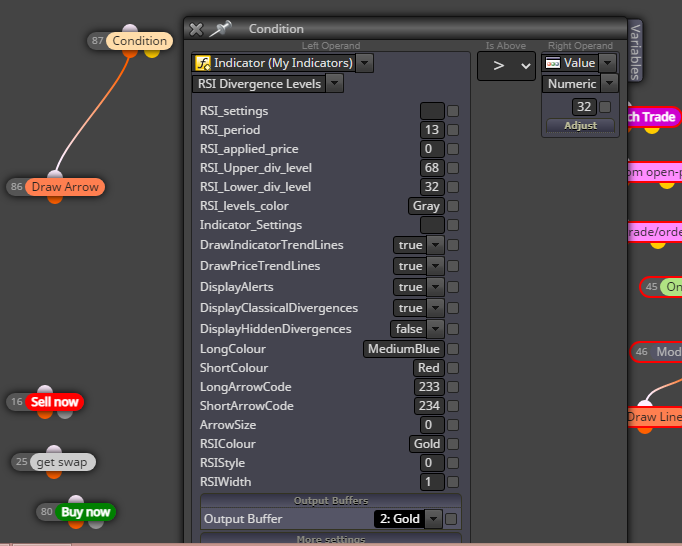Open DisplayHiddenDivergences false dropdown

click(435, 329)
